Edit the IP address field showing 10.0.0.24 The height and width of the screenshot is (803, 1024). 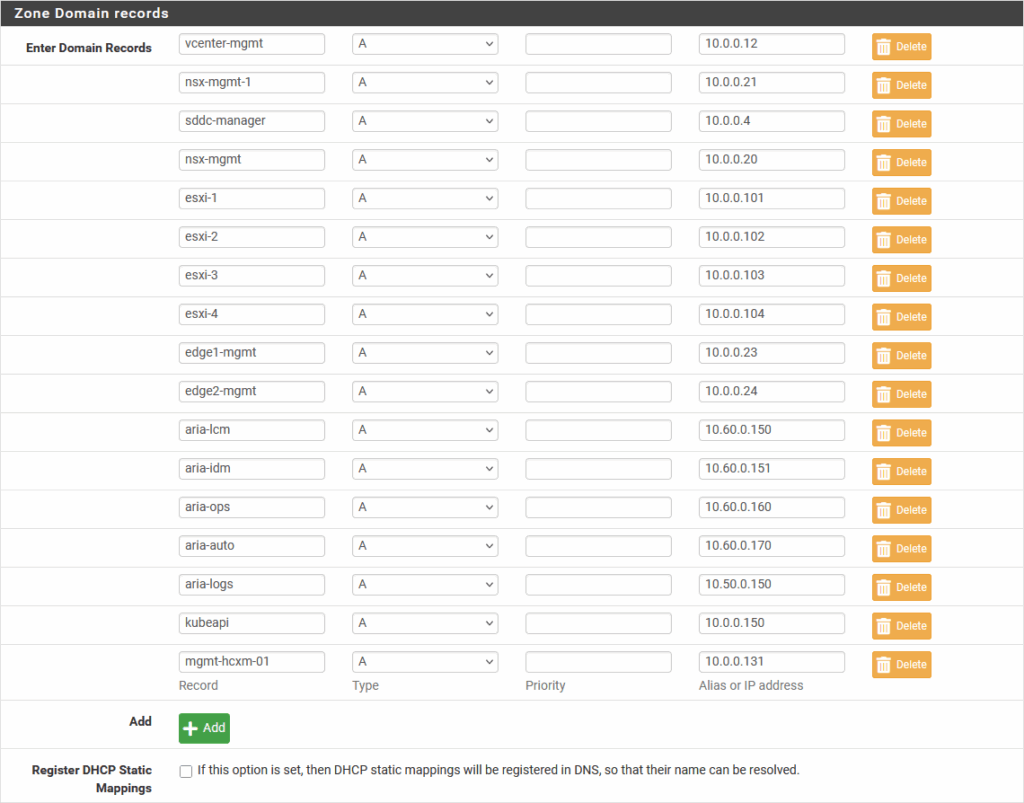771,392
